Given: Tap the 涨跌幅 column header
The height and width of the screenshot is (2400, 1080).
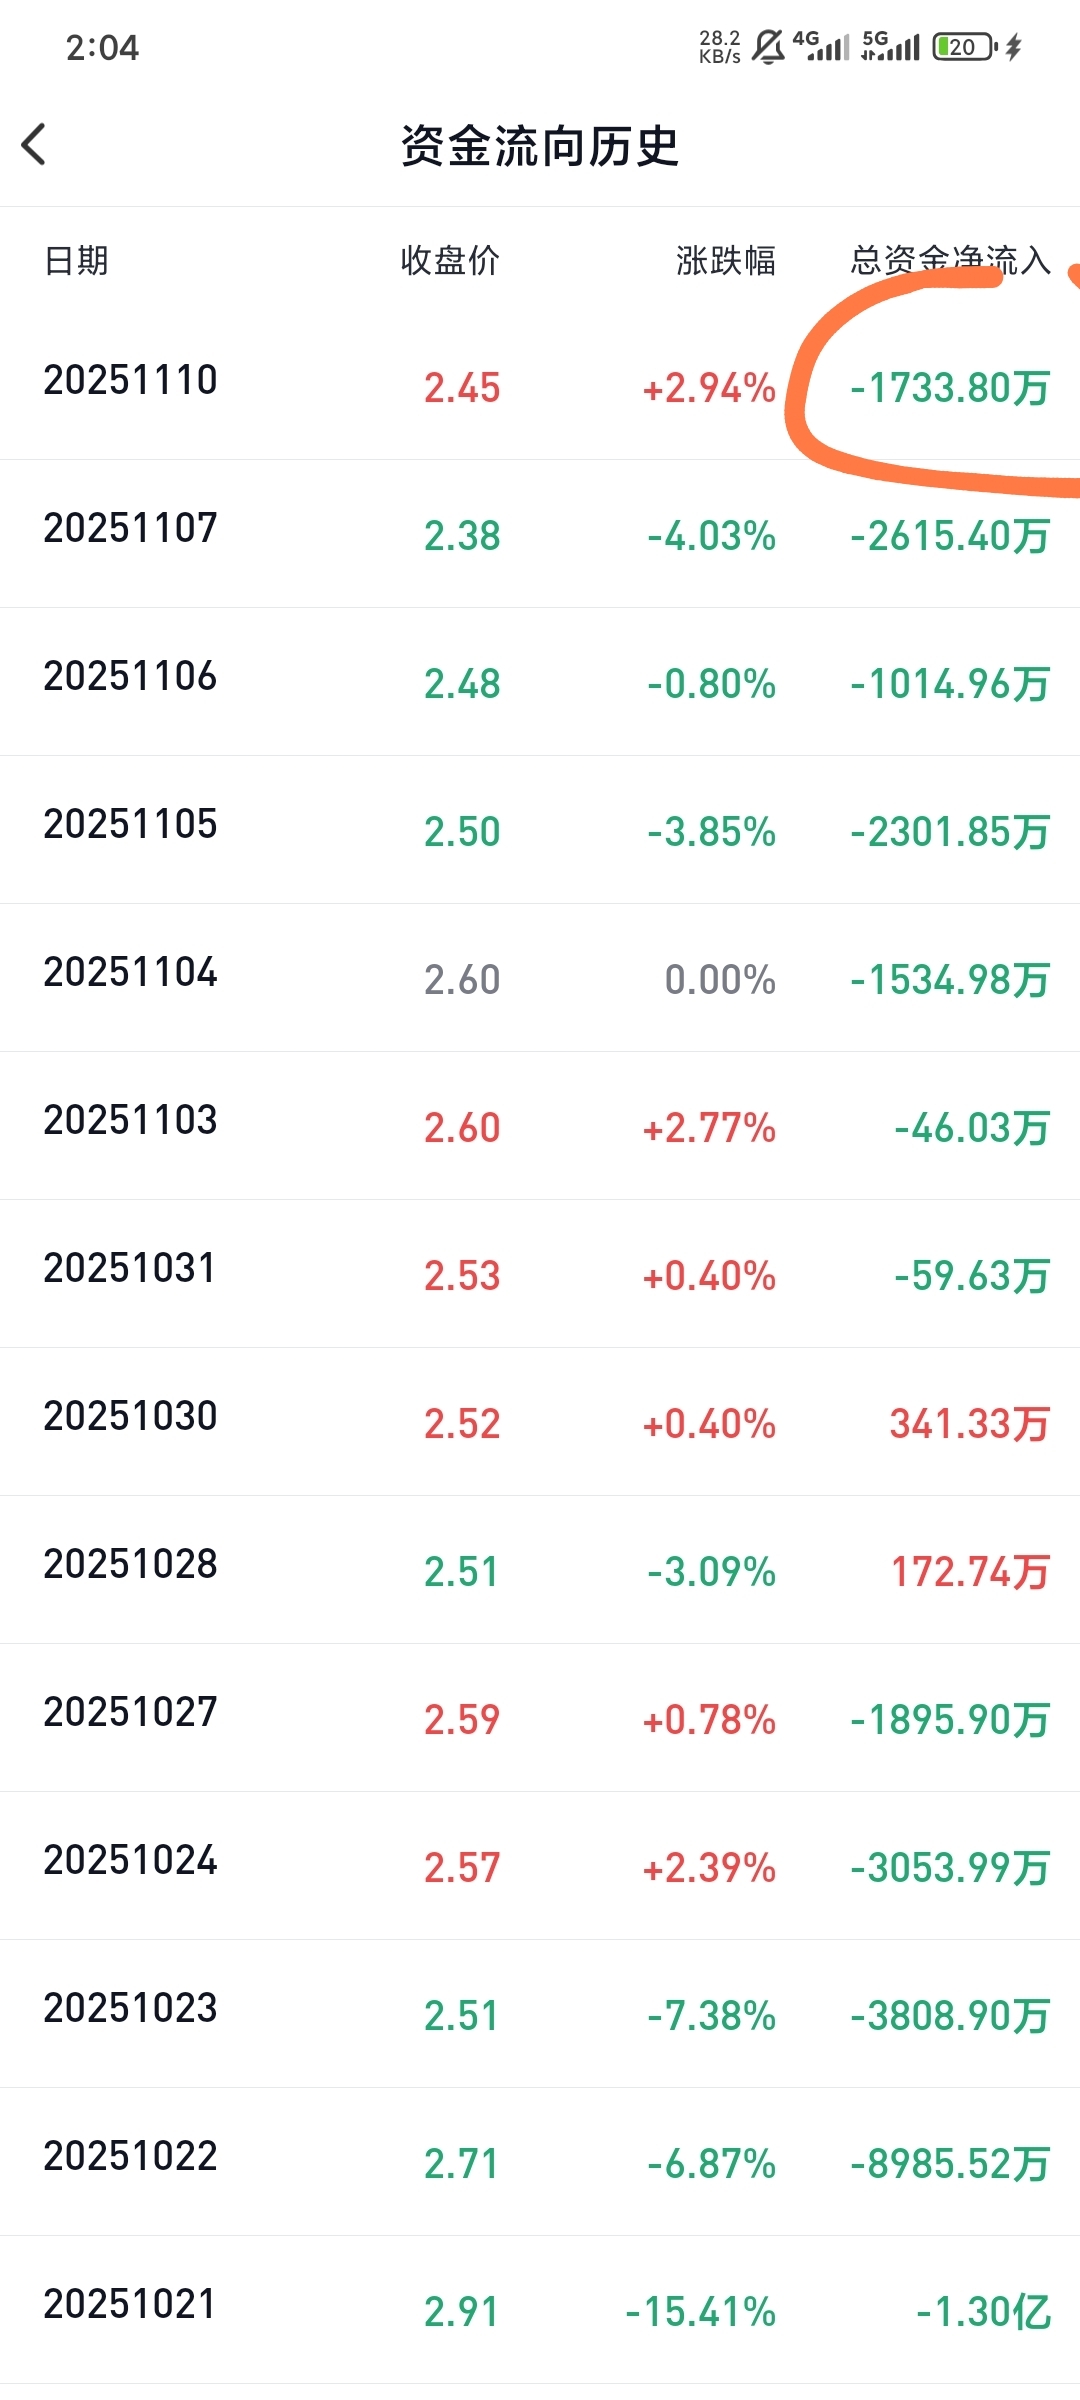Looking at the screenshot, I should tap(726, 261).
